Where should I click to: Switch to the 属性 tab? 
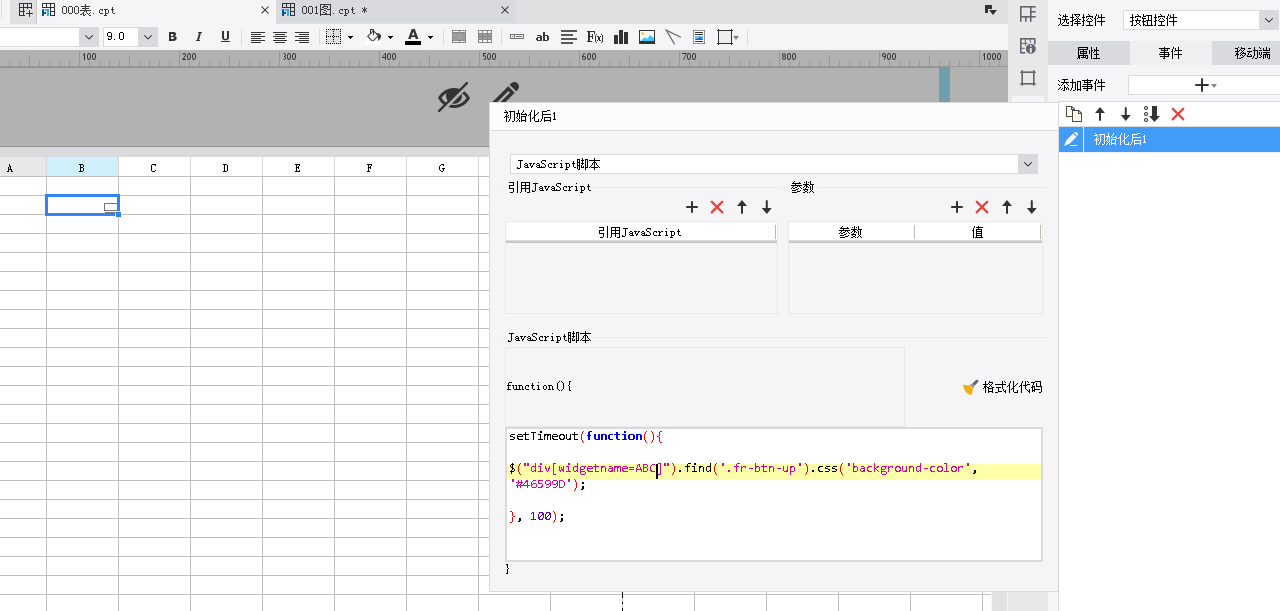(1088, 53)
